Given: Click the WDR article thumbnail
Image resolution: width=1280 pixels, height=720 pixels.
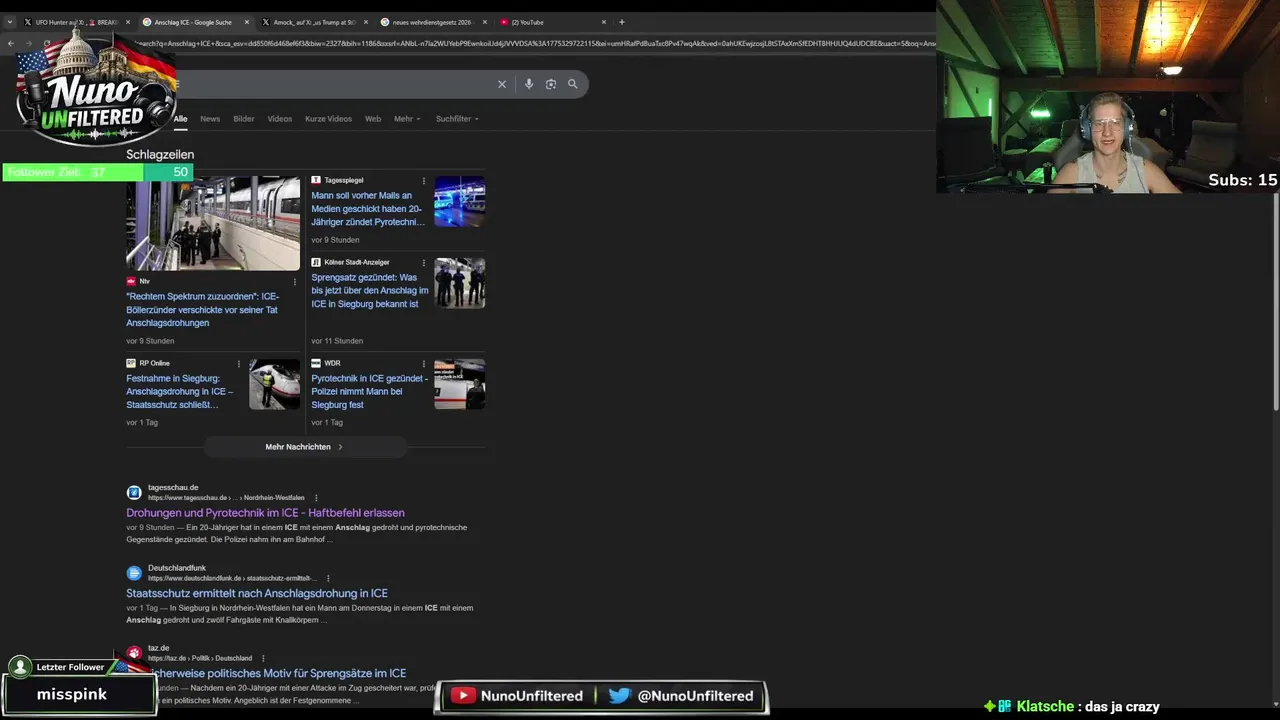Looking at the screenshot, I should point(460,384).
